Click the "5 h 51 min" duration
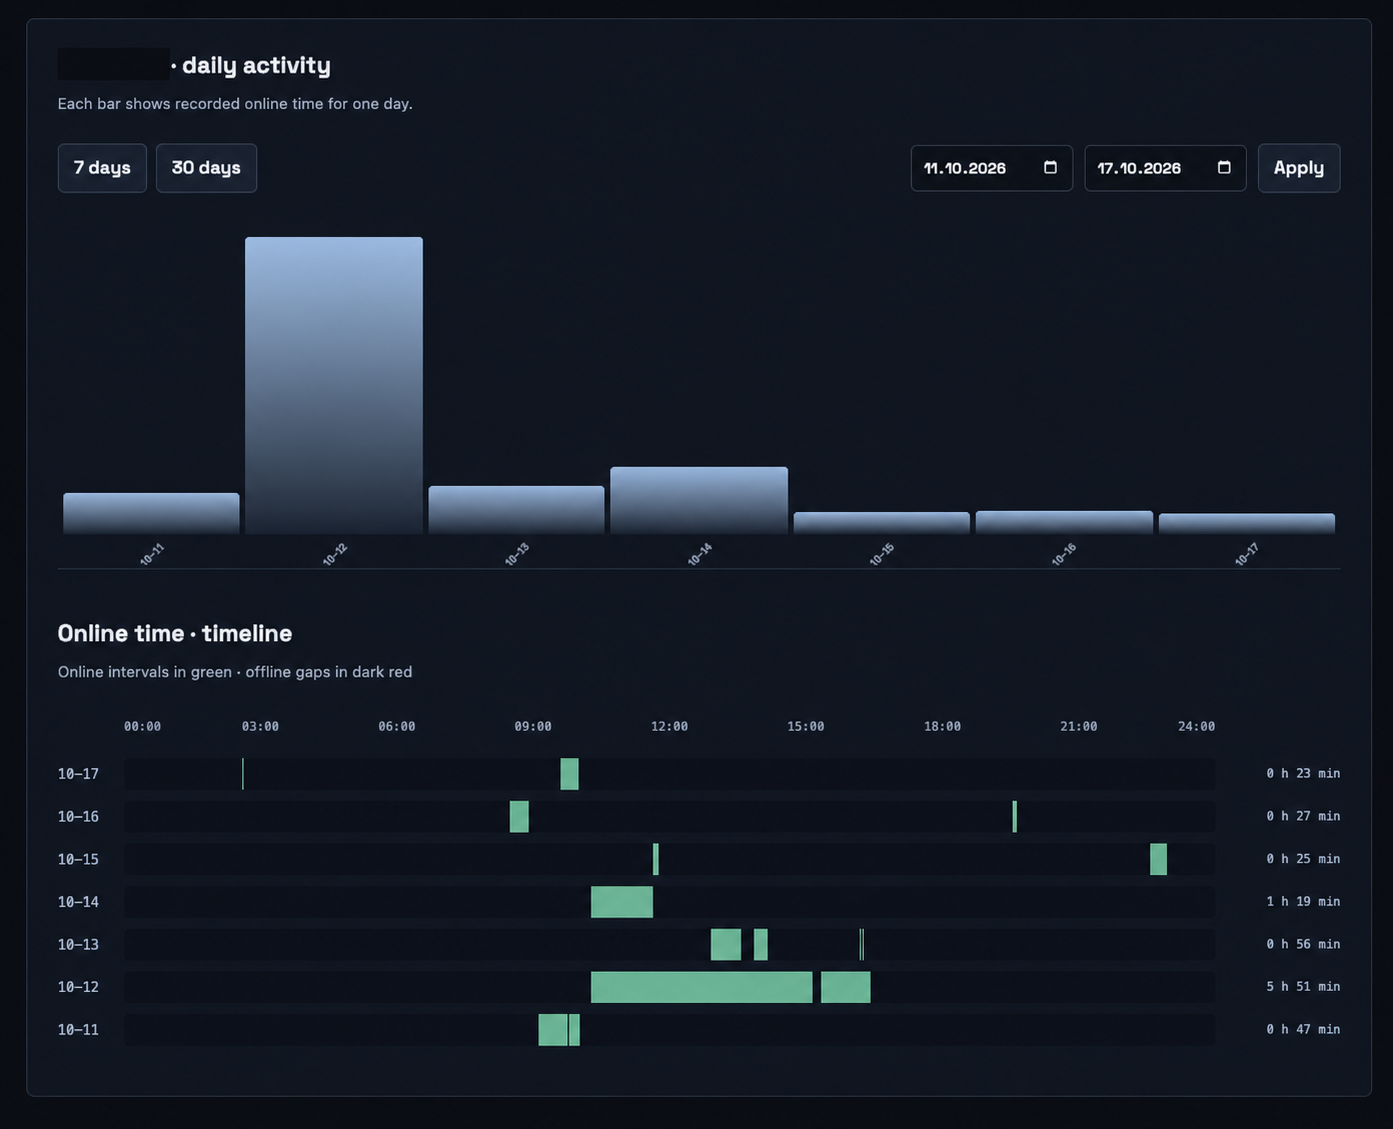The width and height of the screenshot is (1393, 1129). pos(1303,987)
